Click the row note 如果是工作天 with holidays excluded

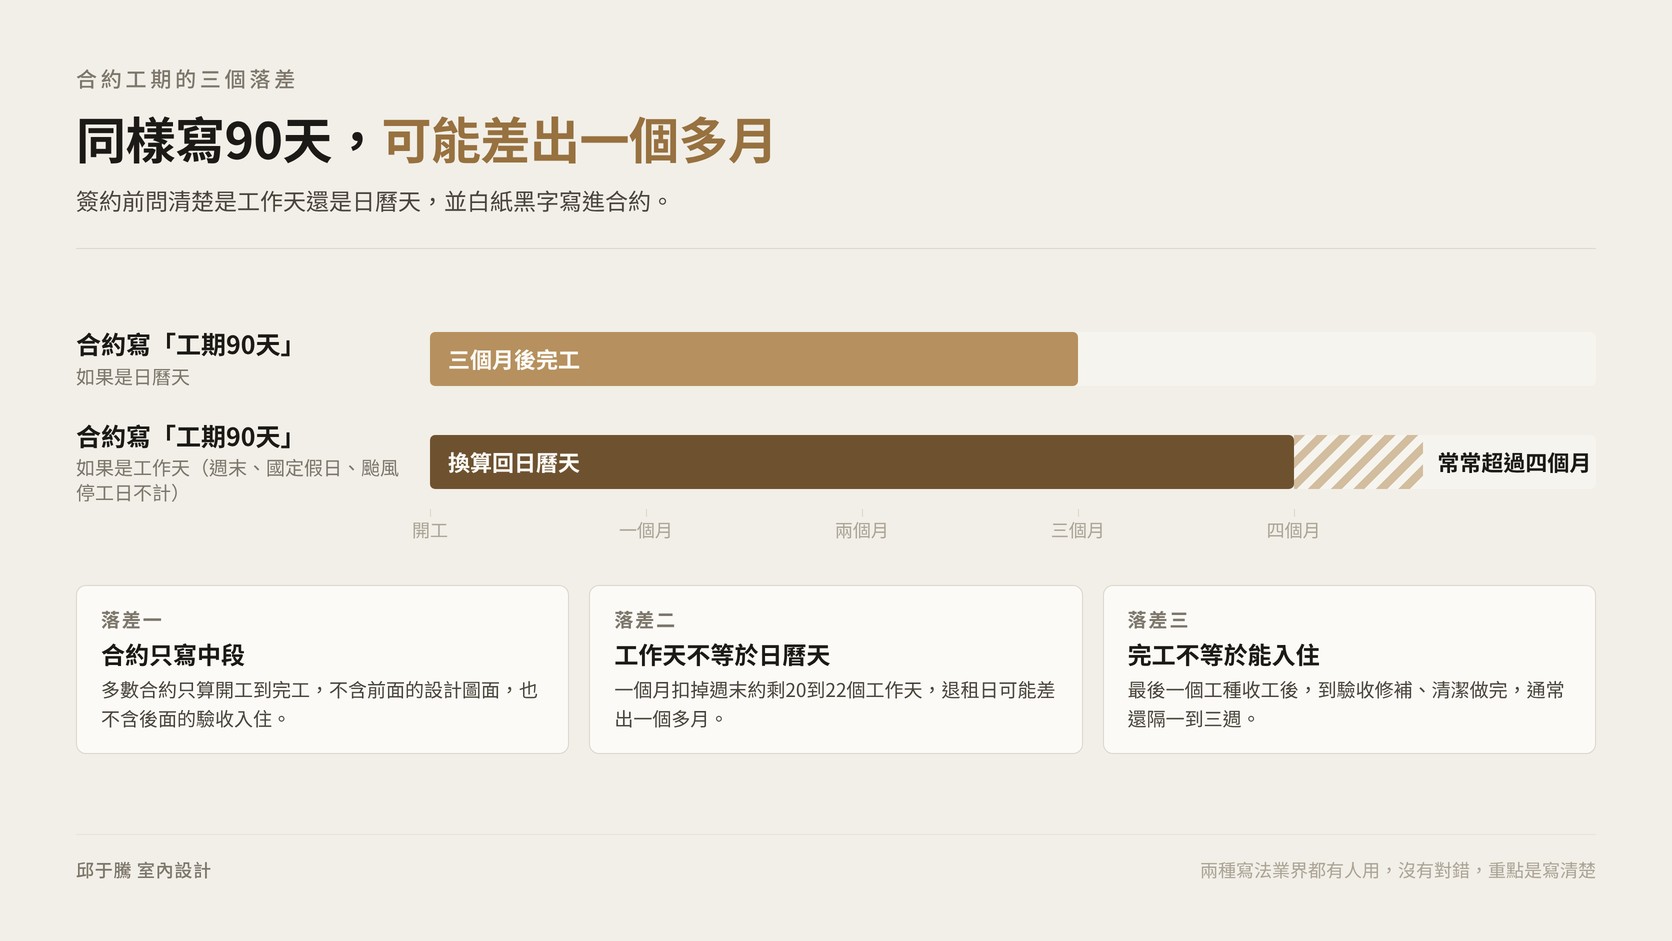238,480
